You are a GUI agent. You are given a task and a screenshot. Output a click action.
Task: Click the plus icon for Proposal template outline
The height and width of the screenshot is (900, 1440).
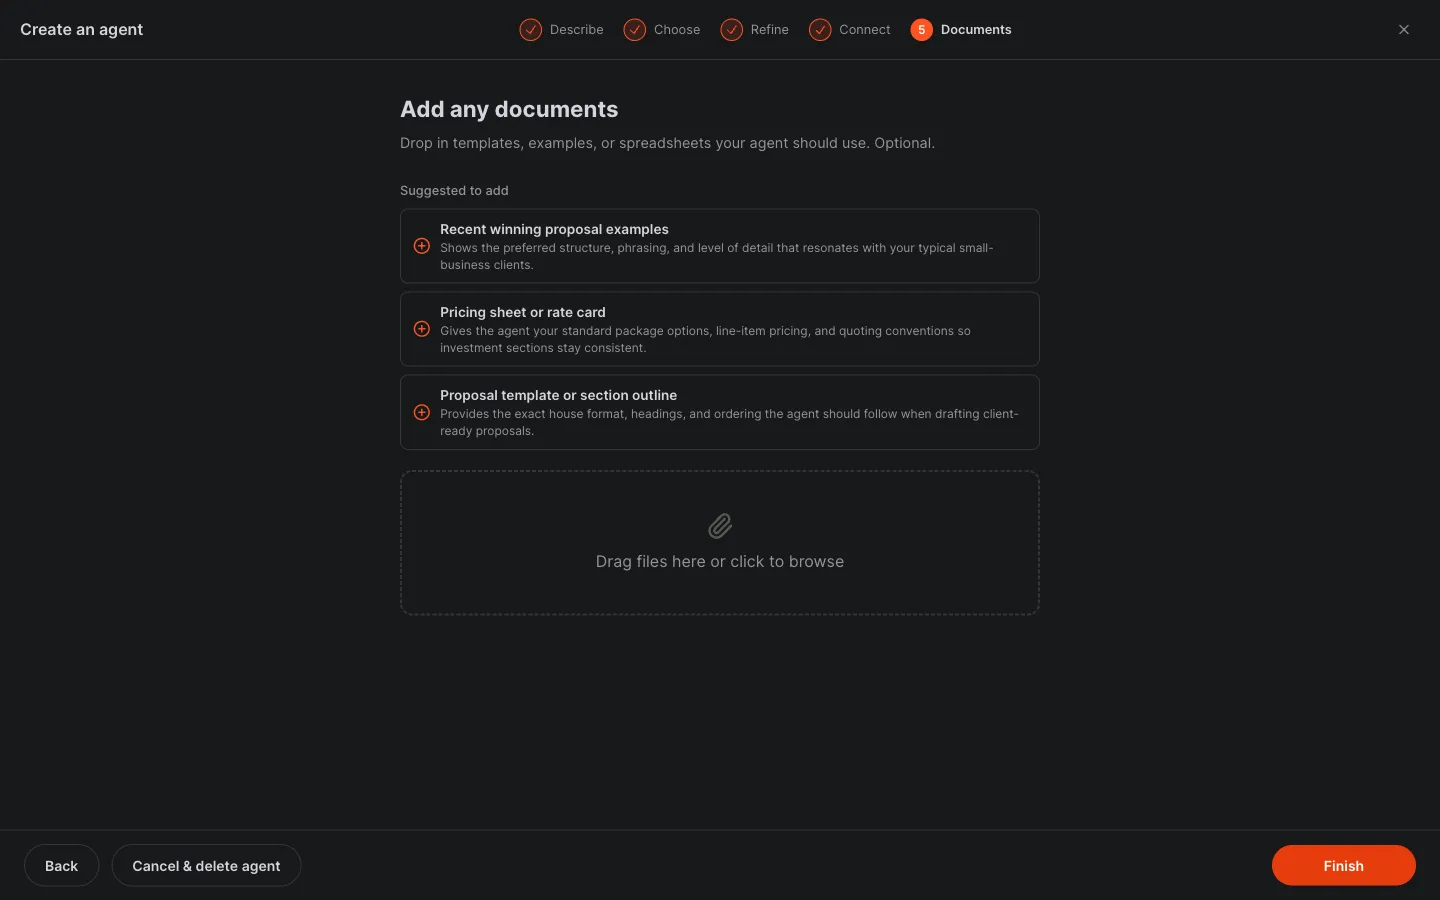click(x=422, y=412)
